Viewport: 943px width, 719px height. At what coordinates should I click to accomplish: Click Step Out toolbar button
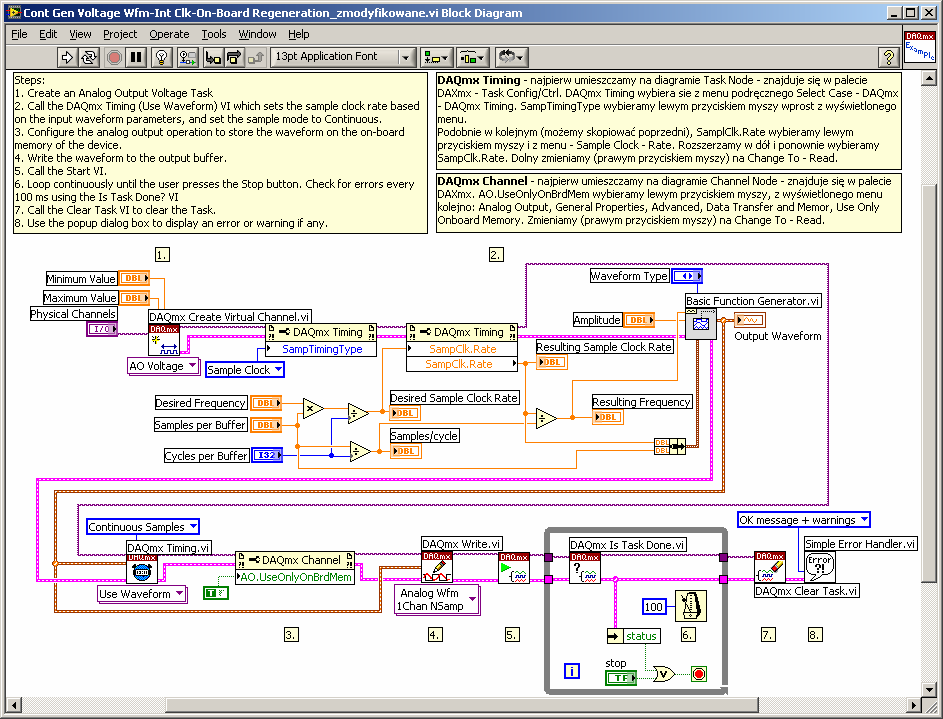256,58
